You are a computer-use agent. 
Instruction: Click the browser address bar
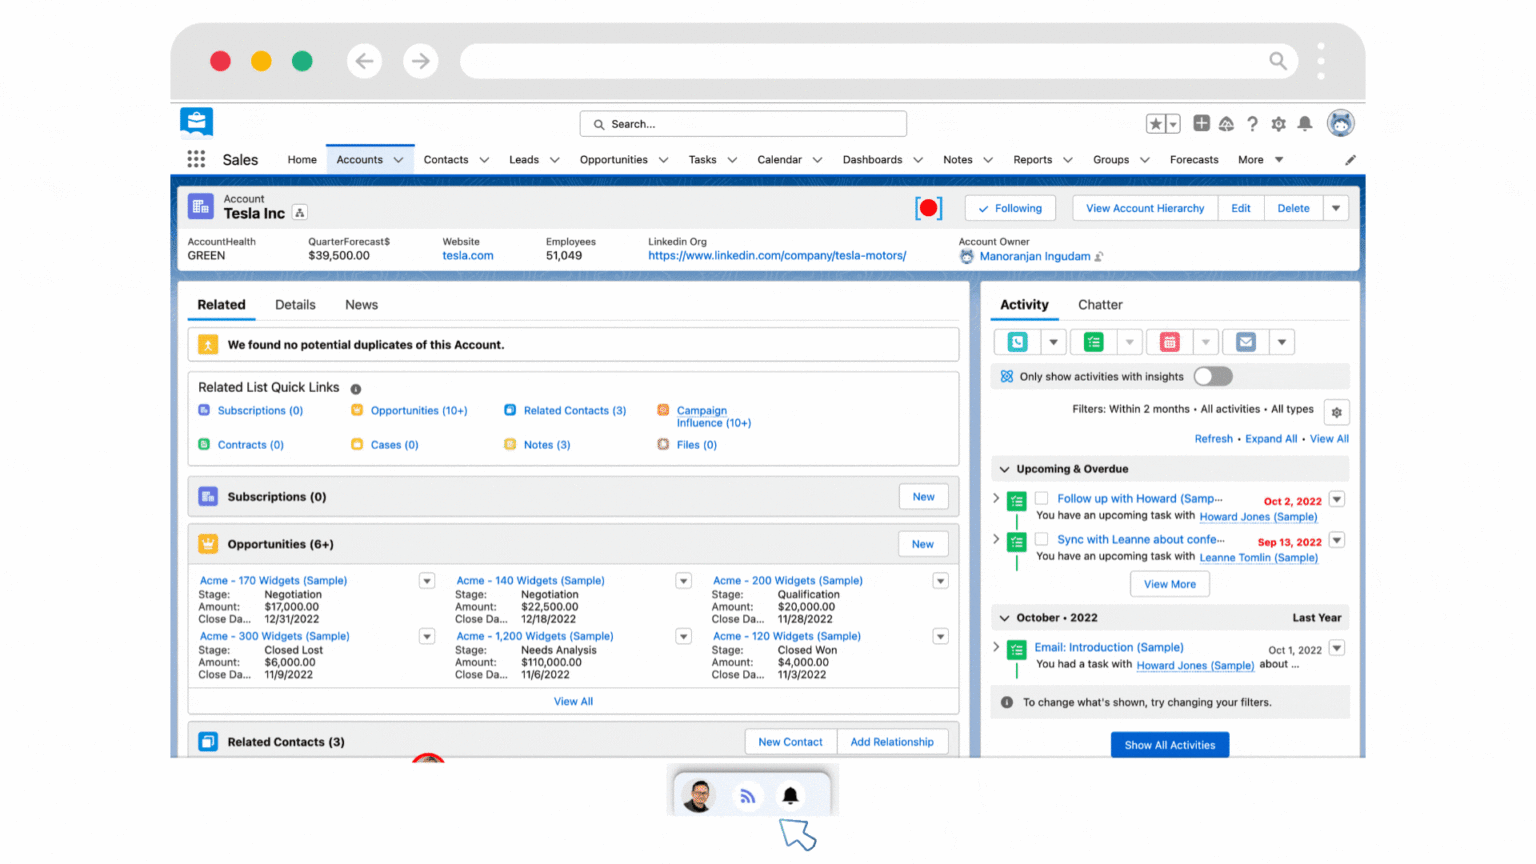[879, 61]
